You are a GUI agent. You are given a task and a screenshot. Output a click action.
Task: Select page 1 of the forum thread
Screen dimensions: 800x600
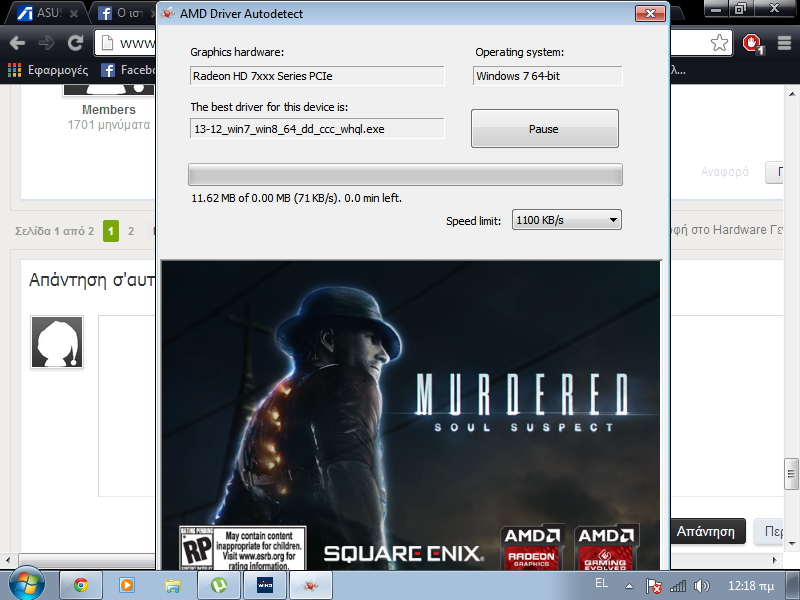coord(111,231)
